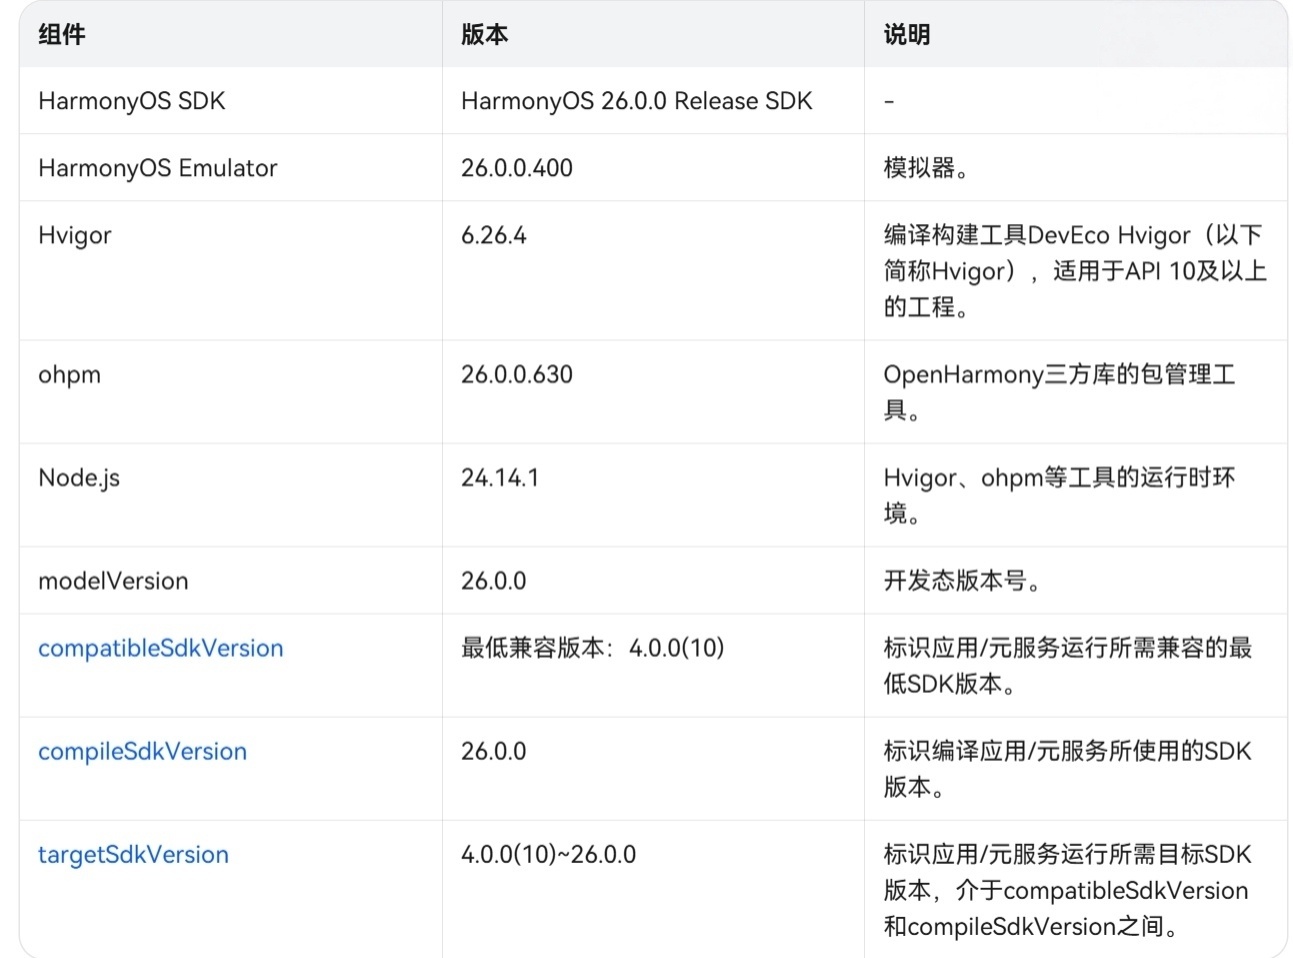Click the 模拟器。 description text

(x=925, y=168)
